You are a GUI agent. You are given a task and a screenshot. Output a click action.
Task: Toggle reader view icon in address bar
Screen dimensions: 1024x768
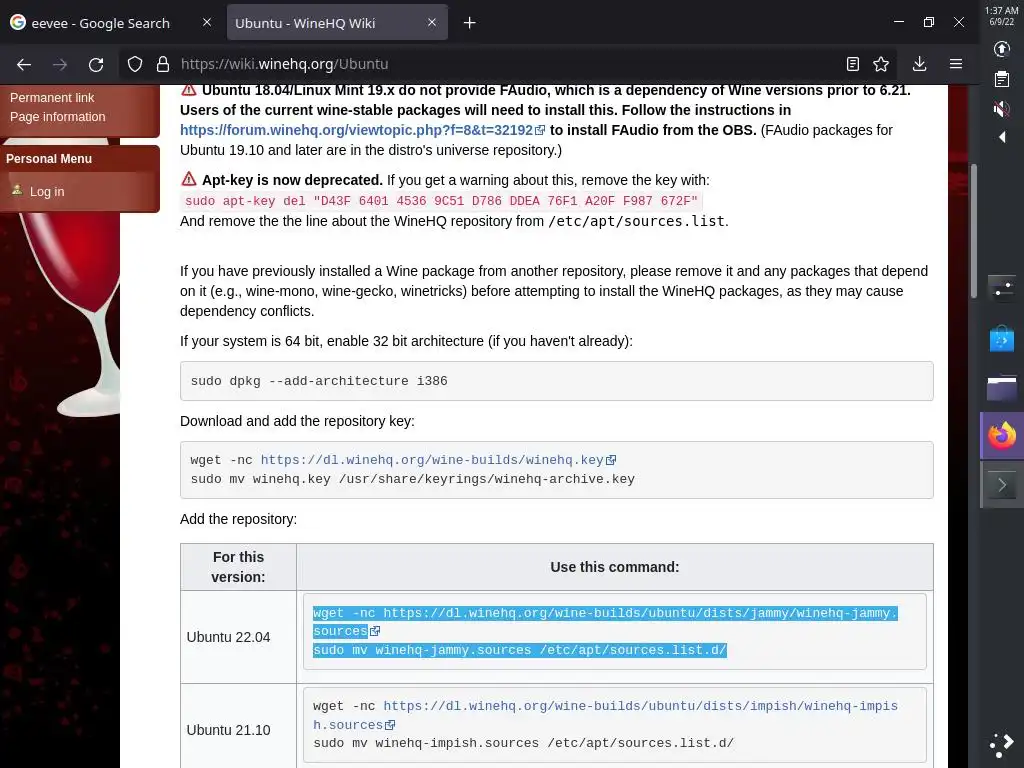coord(852,64)
